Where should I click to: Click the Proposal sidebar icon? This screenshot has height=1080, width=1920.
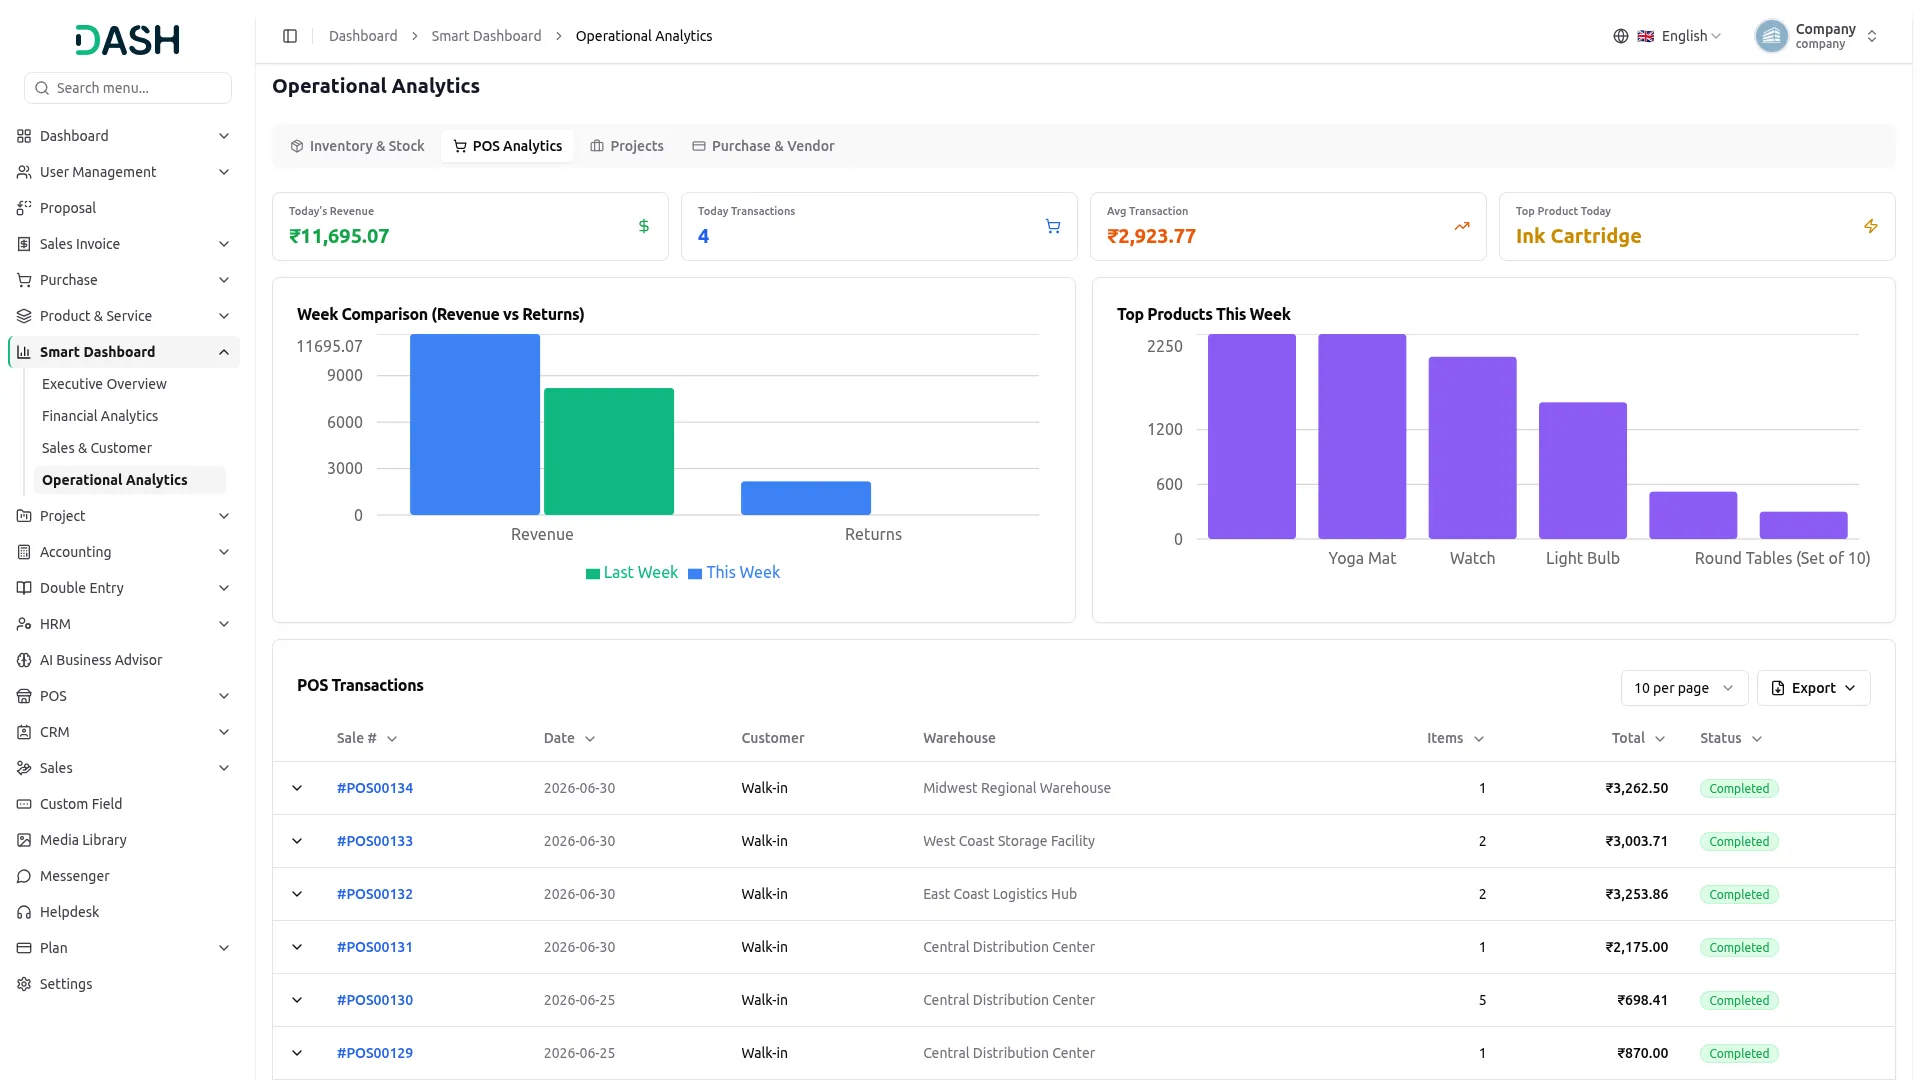[x=24, y=208]
